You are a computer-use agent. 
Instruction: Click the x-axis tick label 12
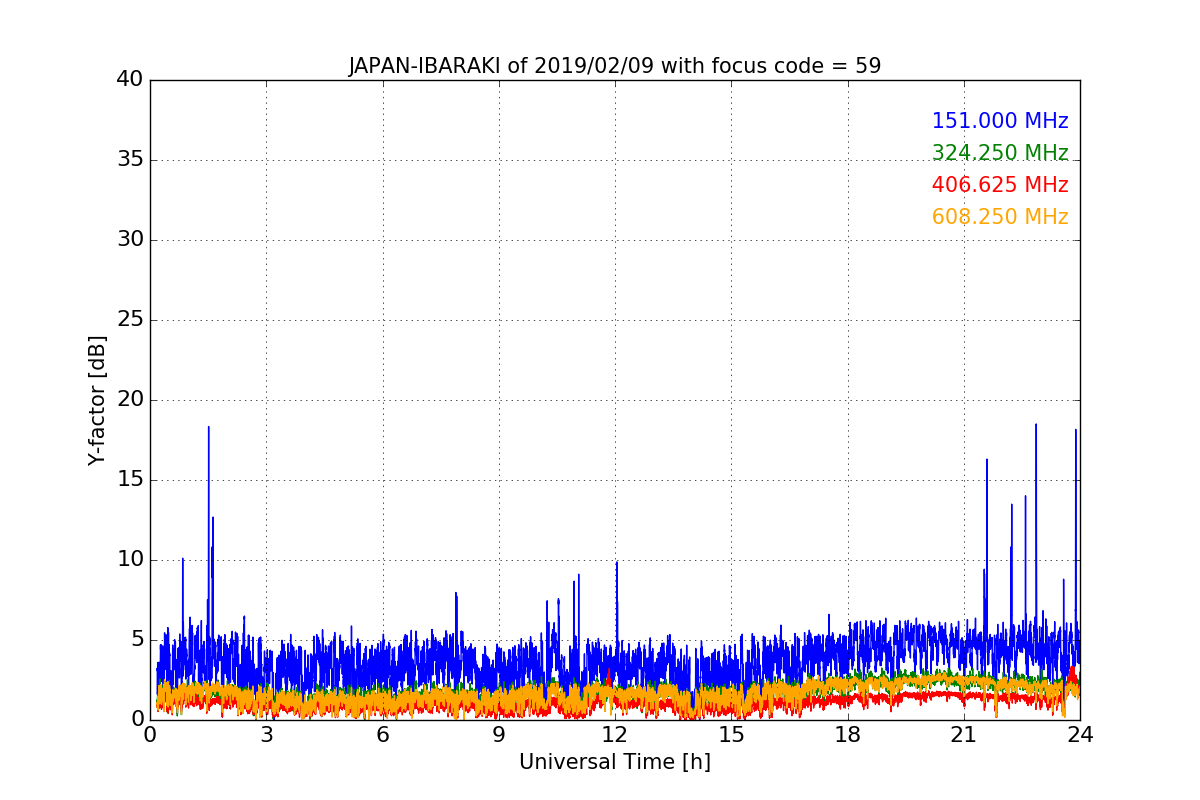(615, 735)
